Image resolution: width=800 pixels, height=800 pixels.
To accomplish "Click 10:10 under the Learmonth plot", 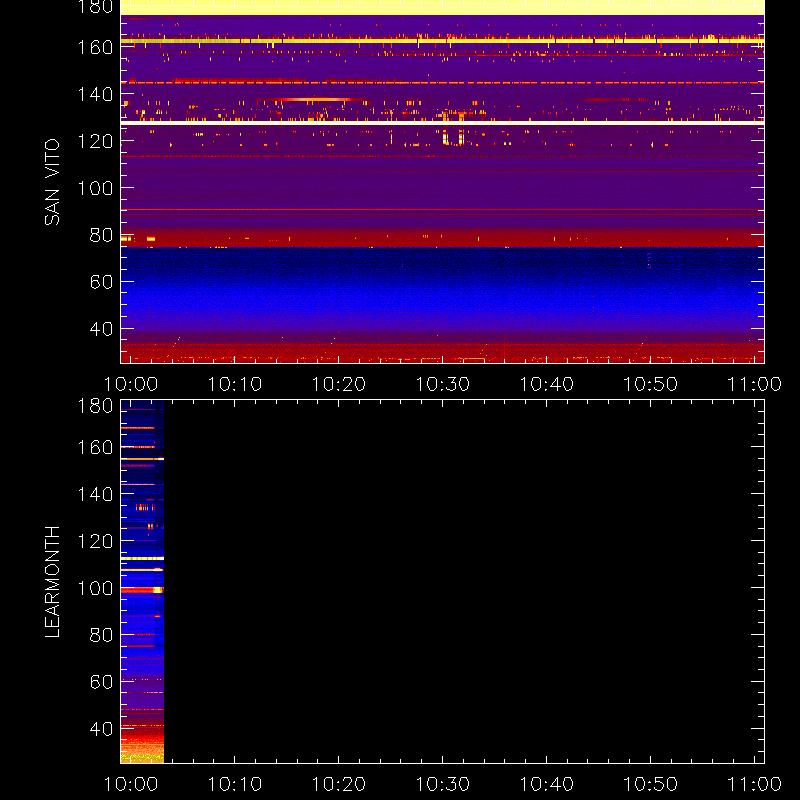I will click(x=235, y=784).
